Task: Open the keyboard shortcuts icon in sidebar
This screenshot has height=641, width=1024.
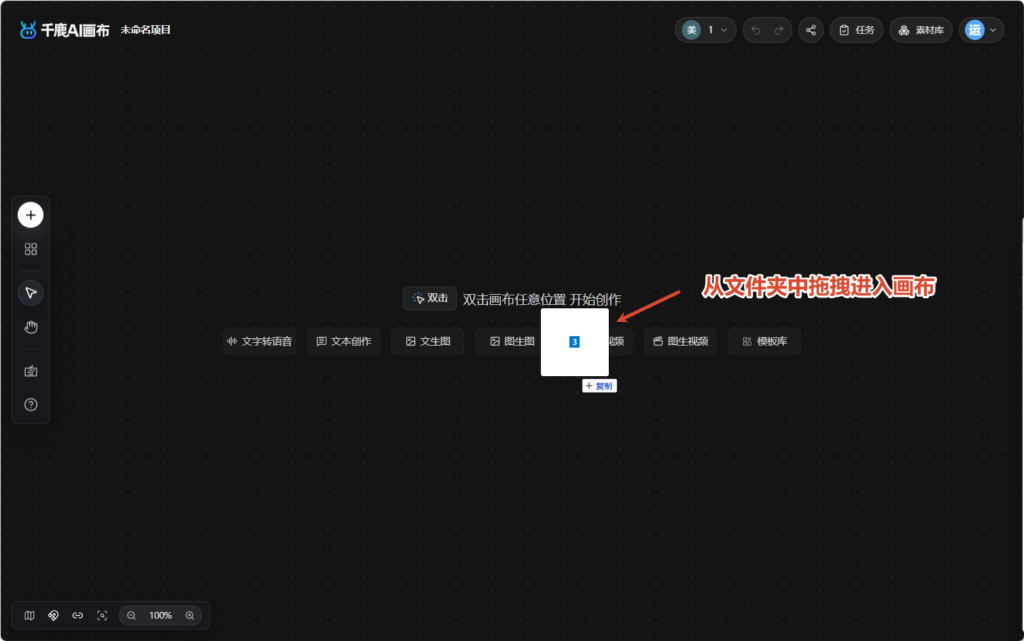Action: pos(31,371)
